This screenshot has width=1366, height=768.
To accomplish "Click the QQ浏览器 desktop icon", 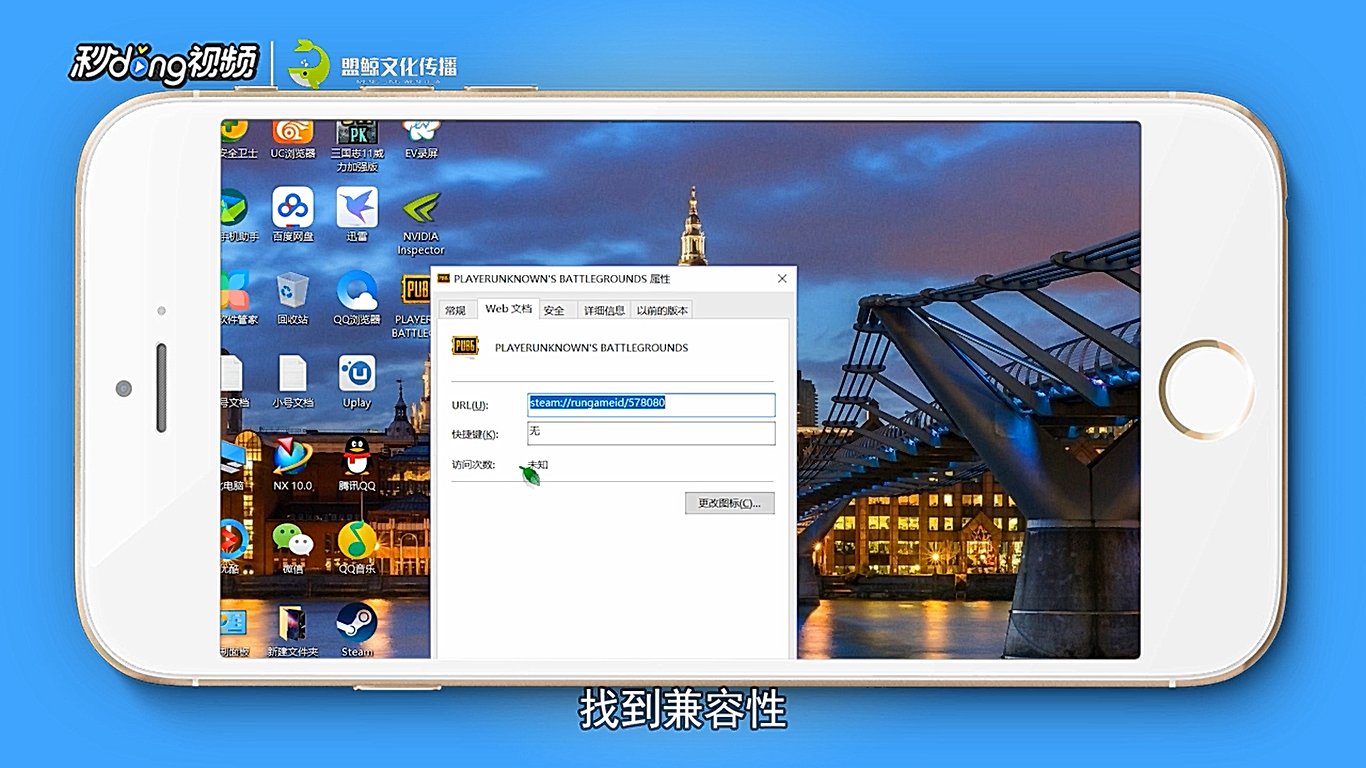I will [357, 298].
